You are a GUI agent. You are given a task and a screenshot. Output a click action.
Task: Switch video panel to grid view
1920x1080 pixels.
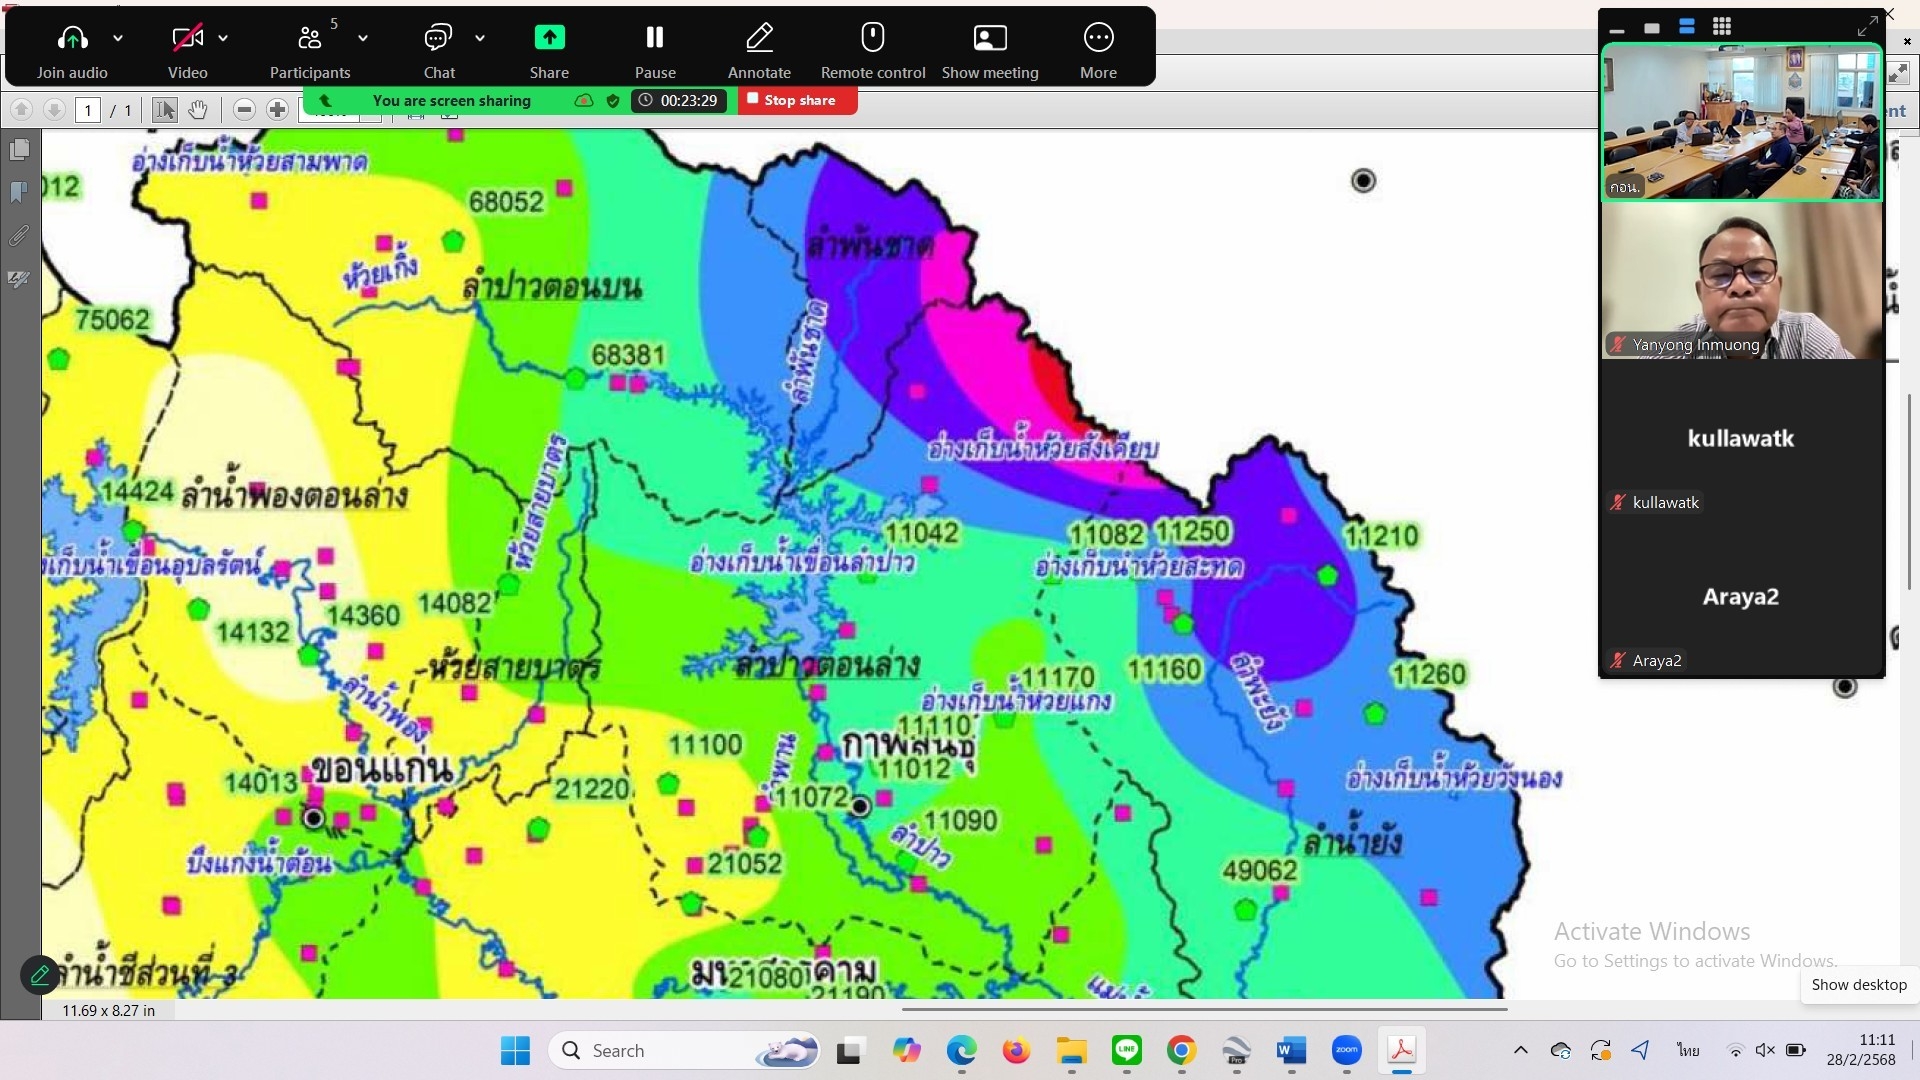[1722, 27]
